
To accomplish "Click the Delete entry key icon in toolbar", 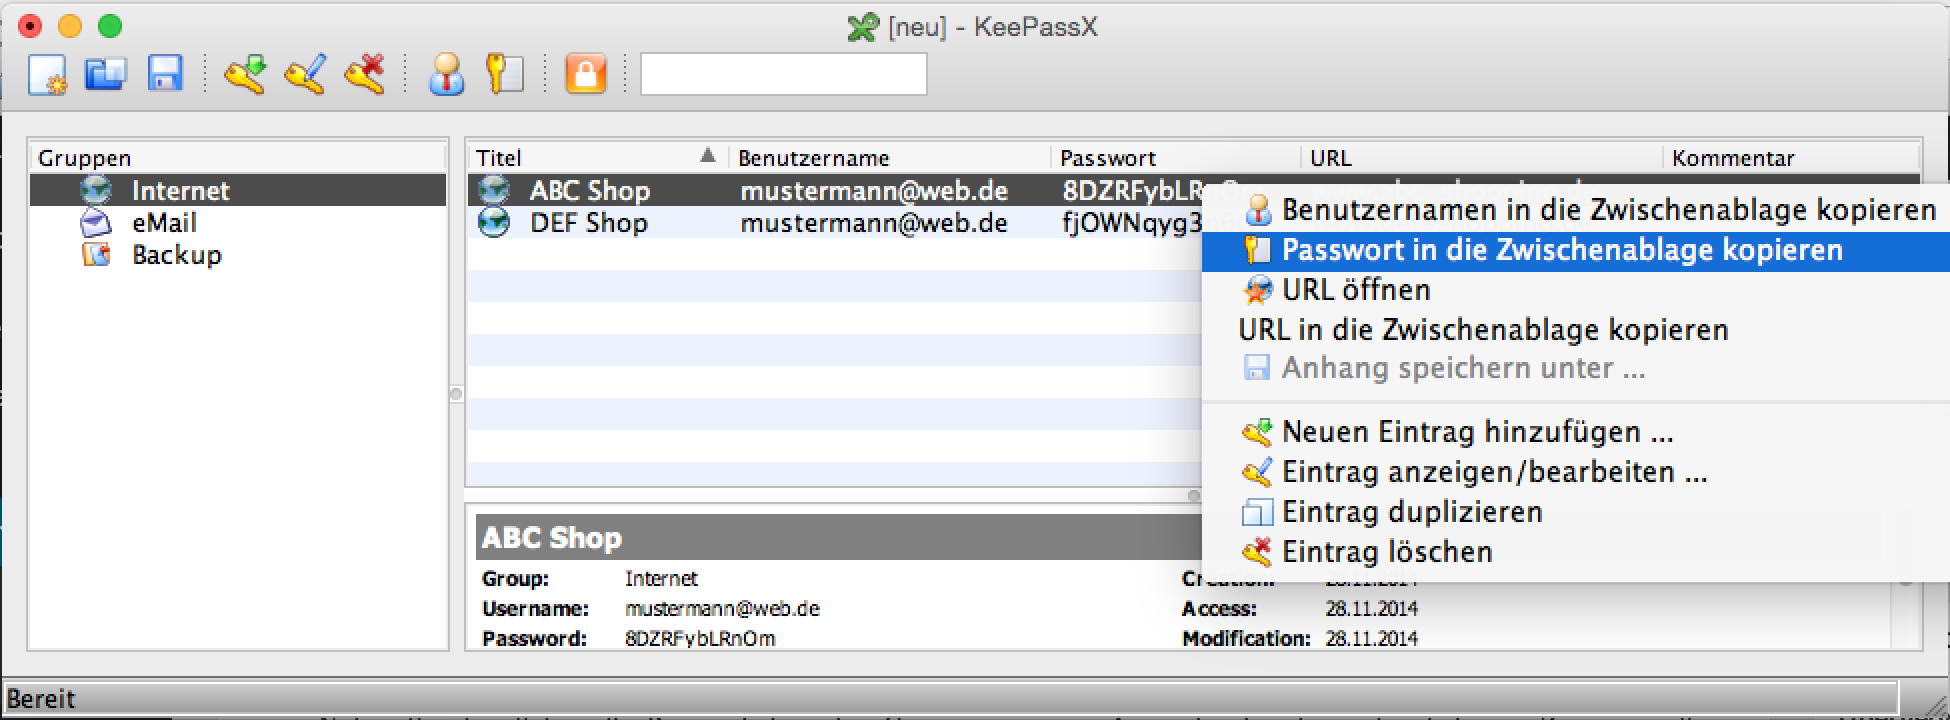I will click(x=365, y=74).
